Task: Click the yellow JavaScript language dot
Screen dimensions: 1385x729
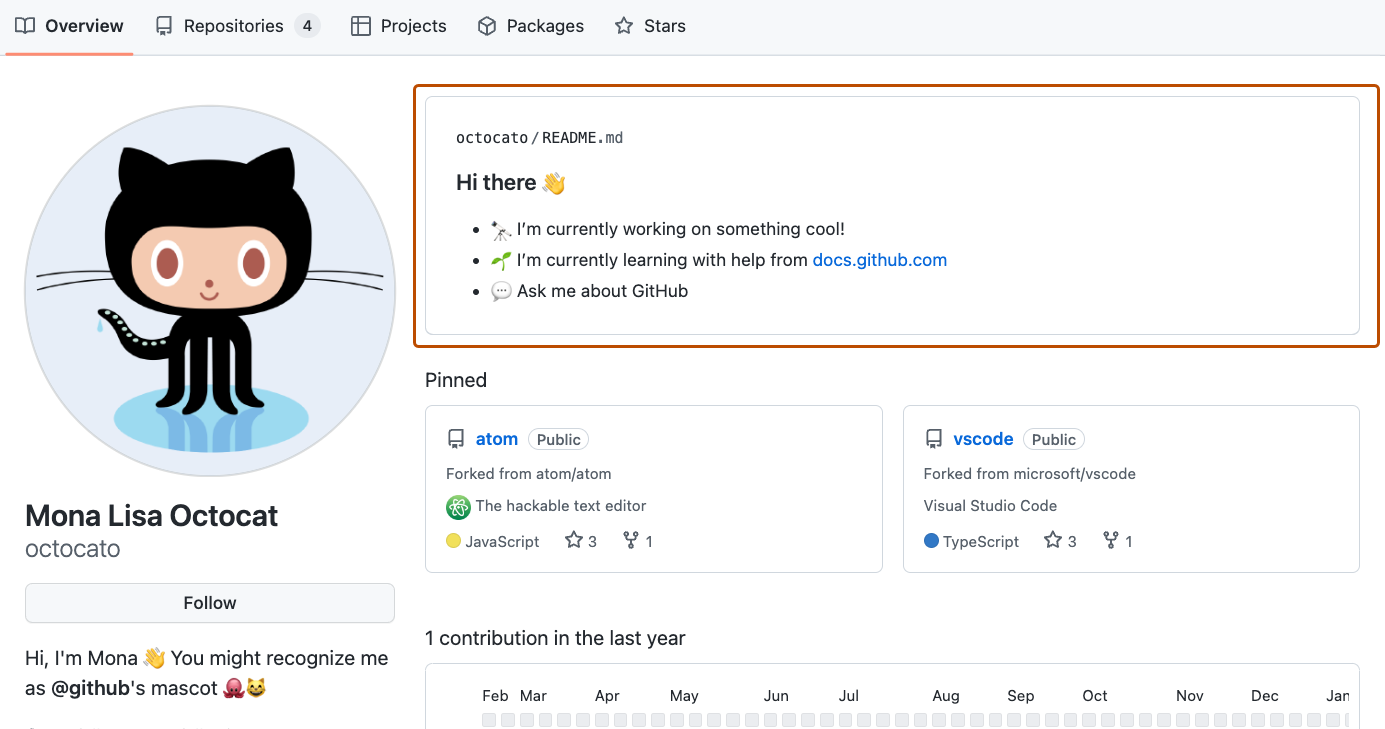Action: [456, 540]
